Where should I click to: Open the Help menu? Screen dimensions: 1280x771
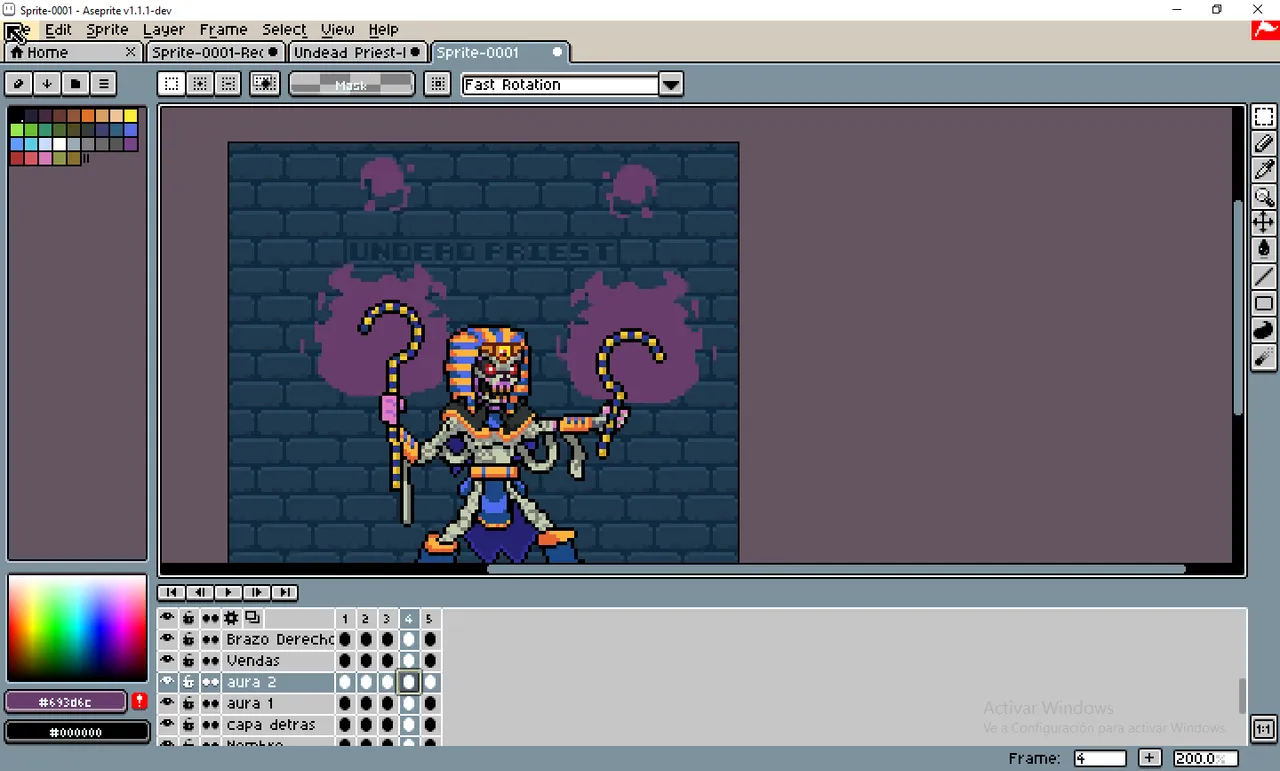pos(383,30)
